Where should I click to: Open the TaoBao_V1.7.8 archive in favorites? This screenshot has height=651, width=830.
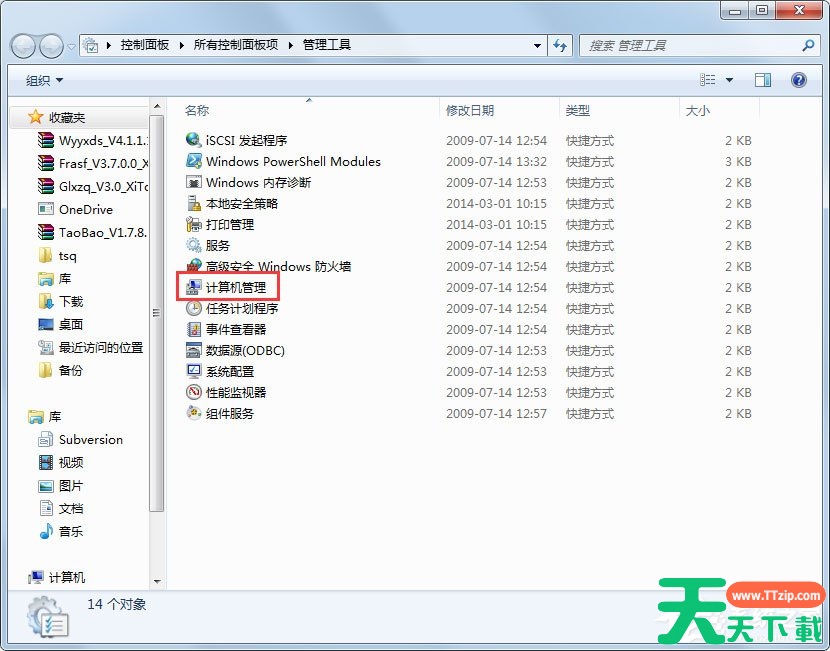93,232
